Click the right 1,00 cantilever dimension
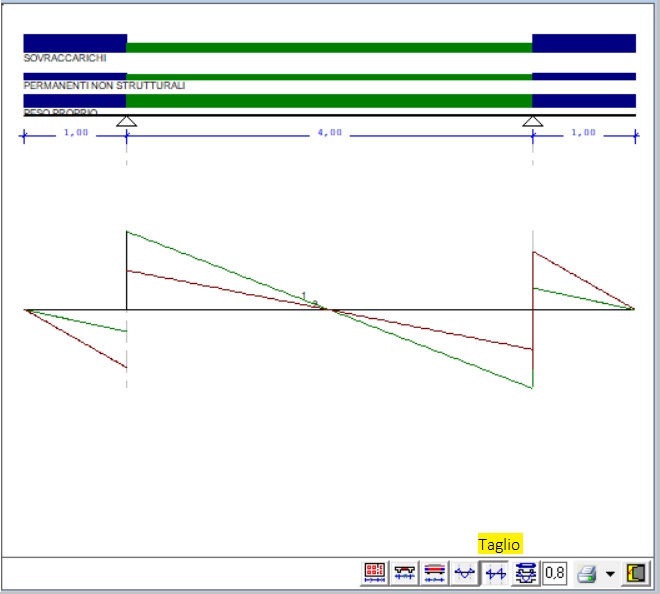660x594 pixels. 583,133
